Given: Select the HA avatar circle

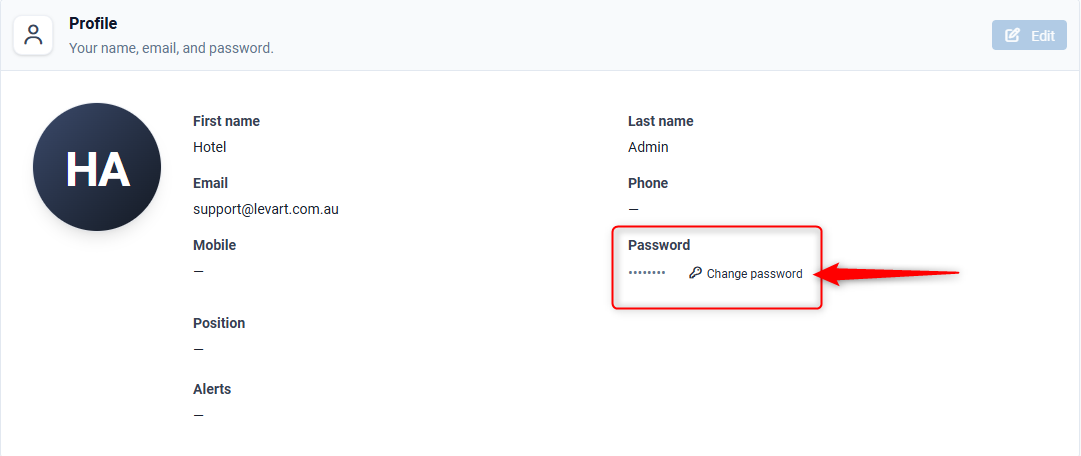Looking at the screenshot, I should click(97, 167).
